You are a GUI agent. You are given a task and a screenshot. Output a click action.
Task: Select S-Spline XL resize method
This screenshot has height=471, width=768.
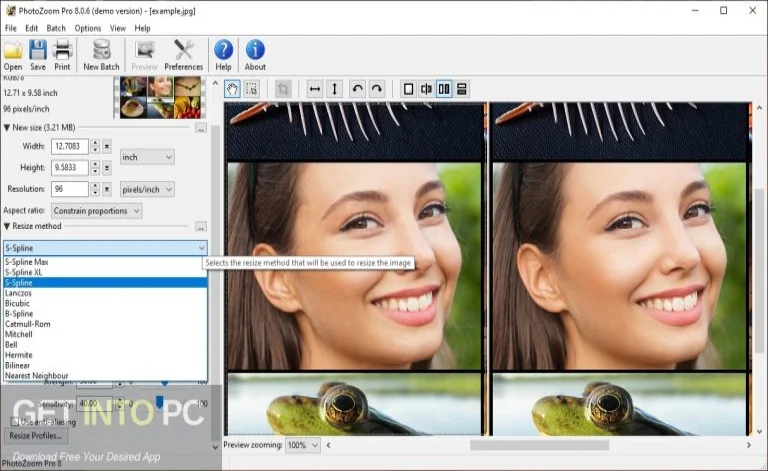click(x=105, y=272)
